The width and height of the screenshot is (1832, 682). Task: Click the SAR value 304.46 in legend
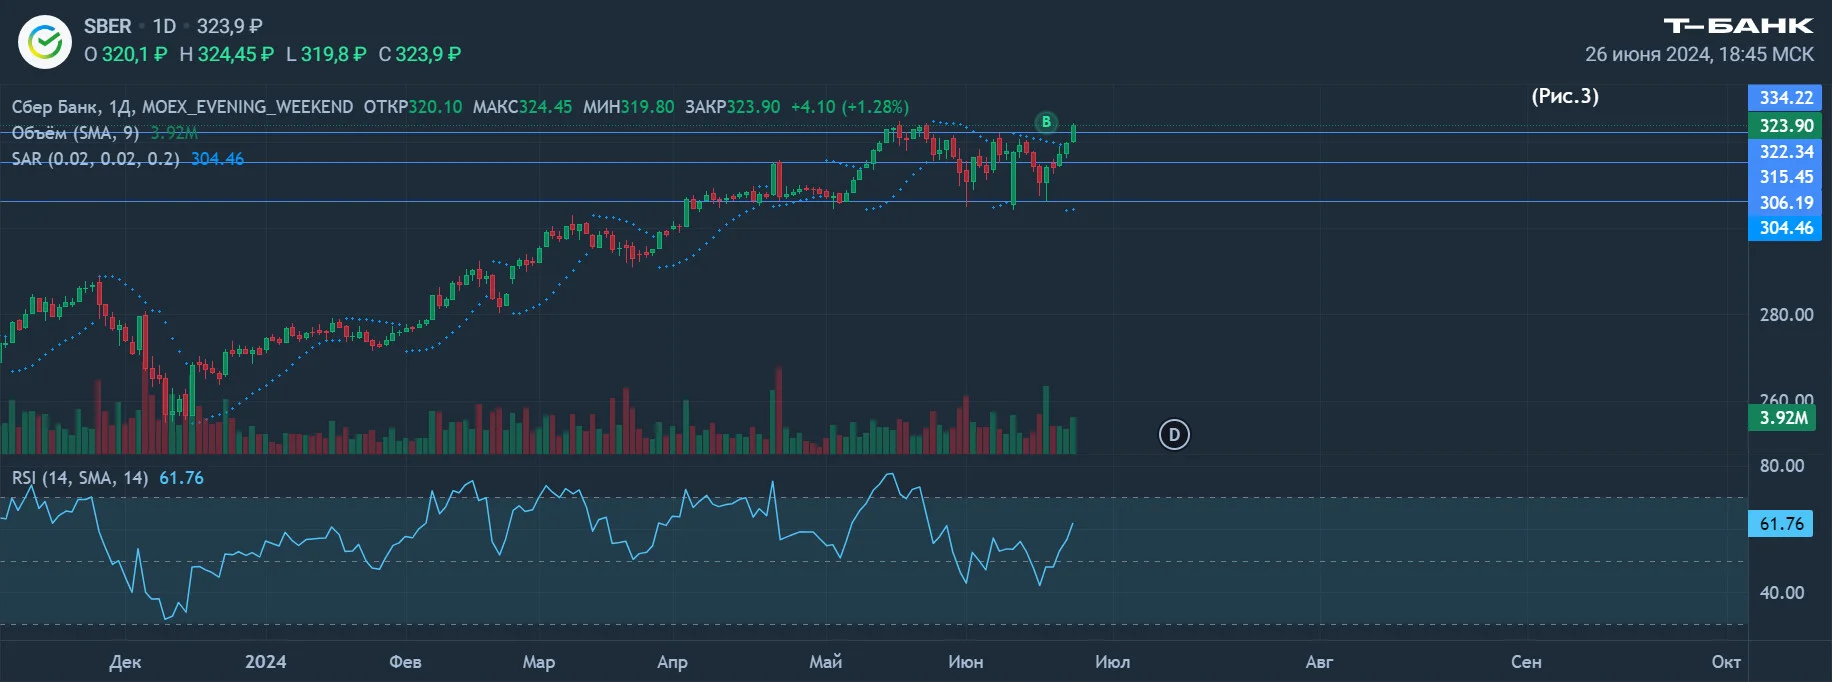[x=217, y=158]
